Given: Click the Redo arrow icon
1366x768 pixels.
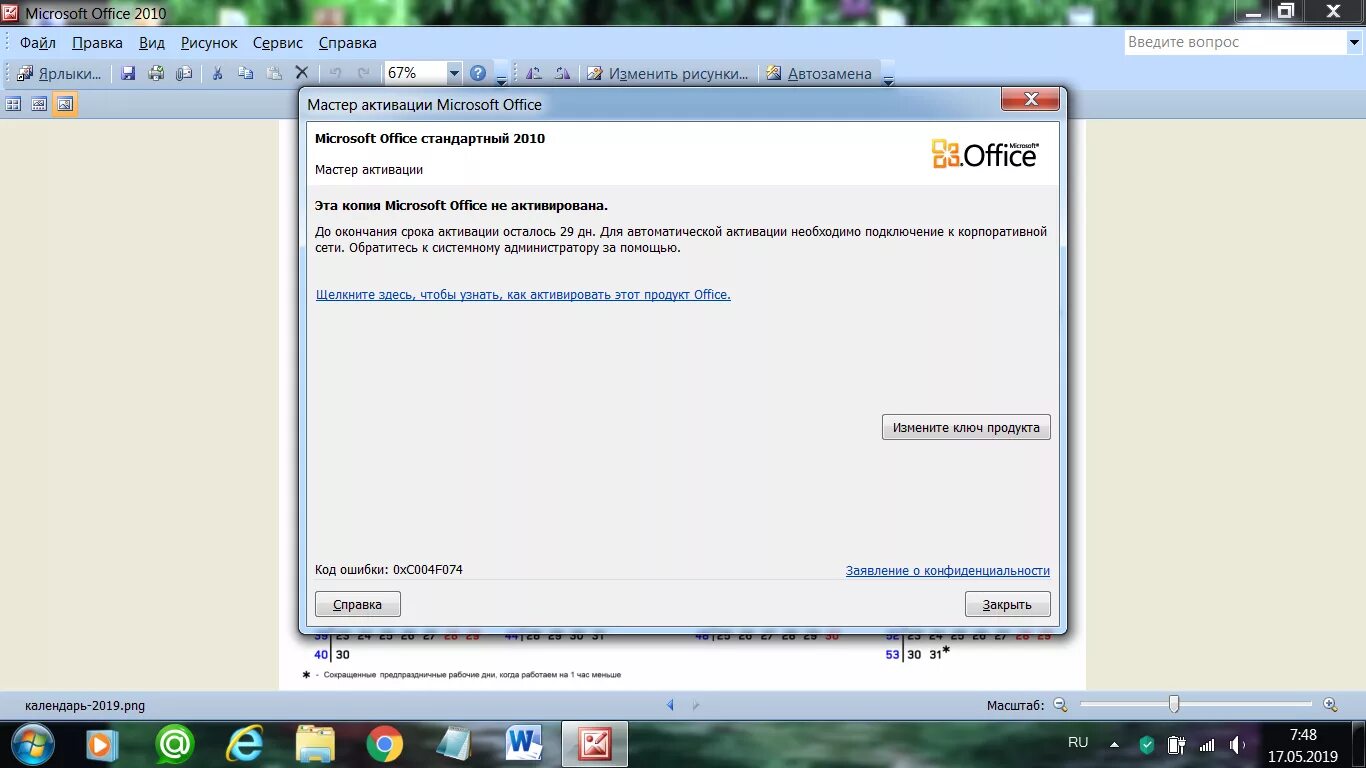Looking at the screenshot, I should coord(364,73).
